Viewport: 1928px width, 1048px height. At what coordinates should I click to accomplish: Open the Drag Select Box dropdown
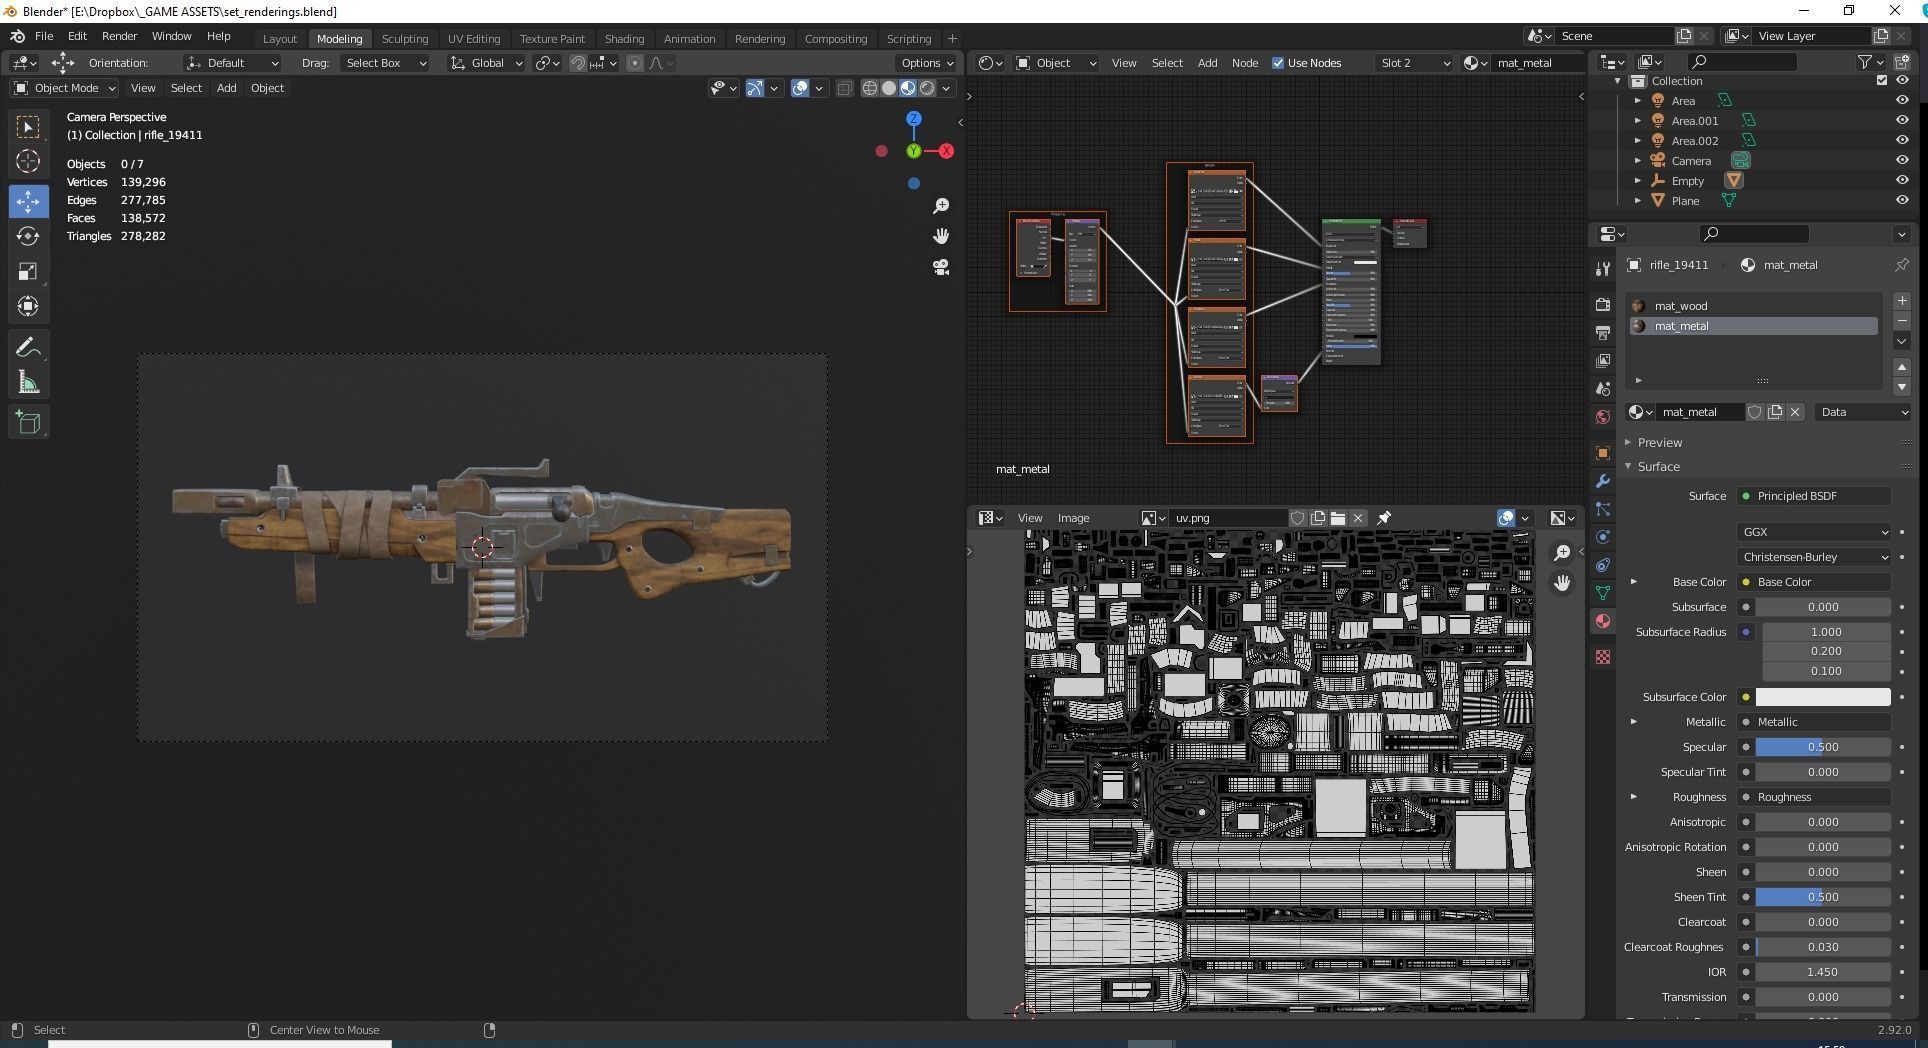(385, 63)
